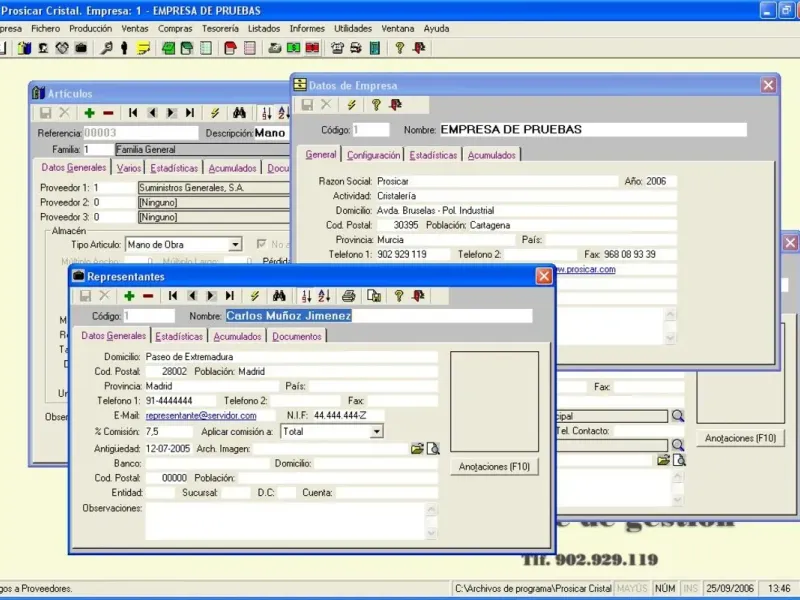This screenshot has height=600, width=800.
Task: Open the Utilidades menu
Action: 353,29
